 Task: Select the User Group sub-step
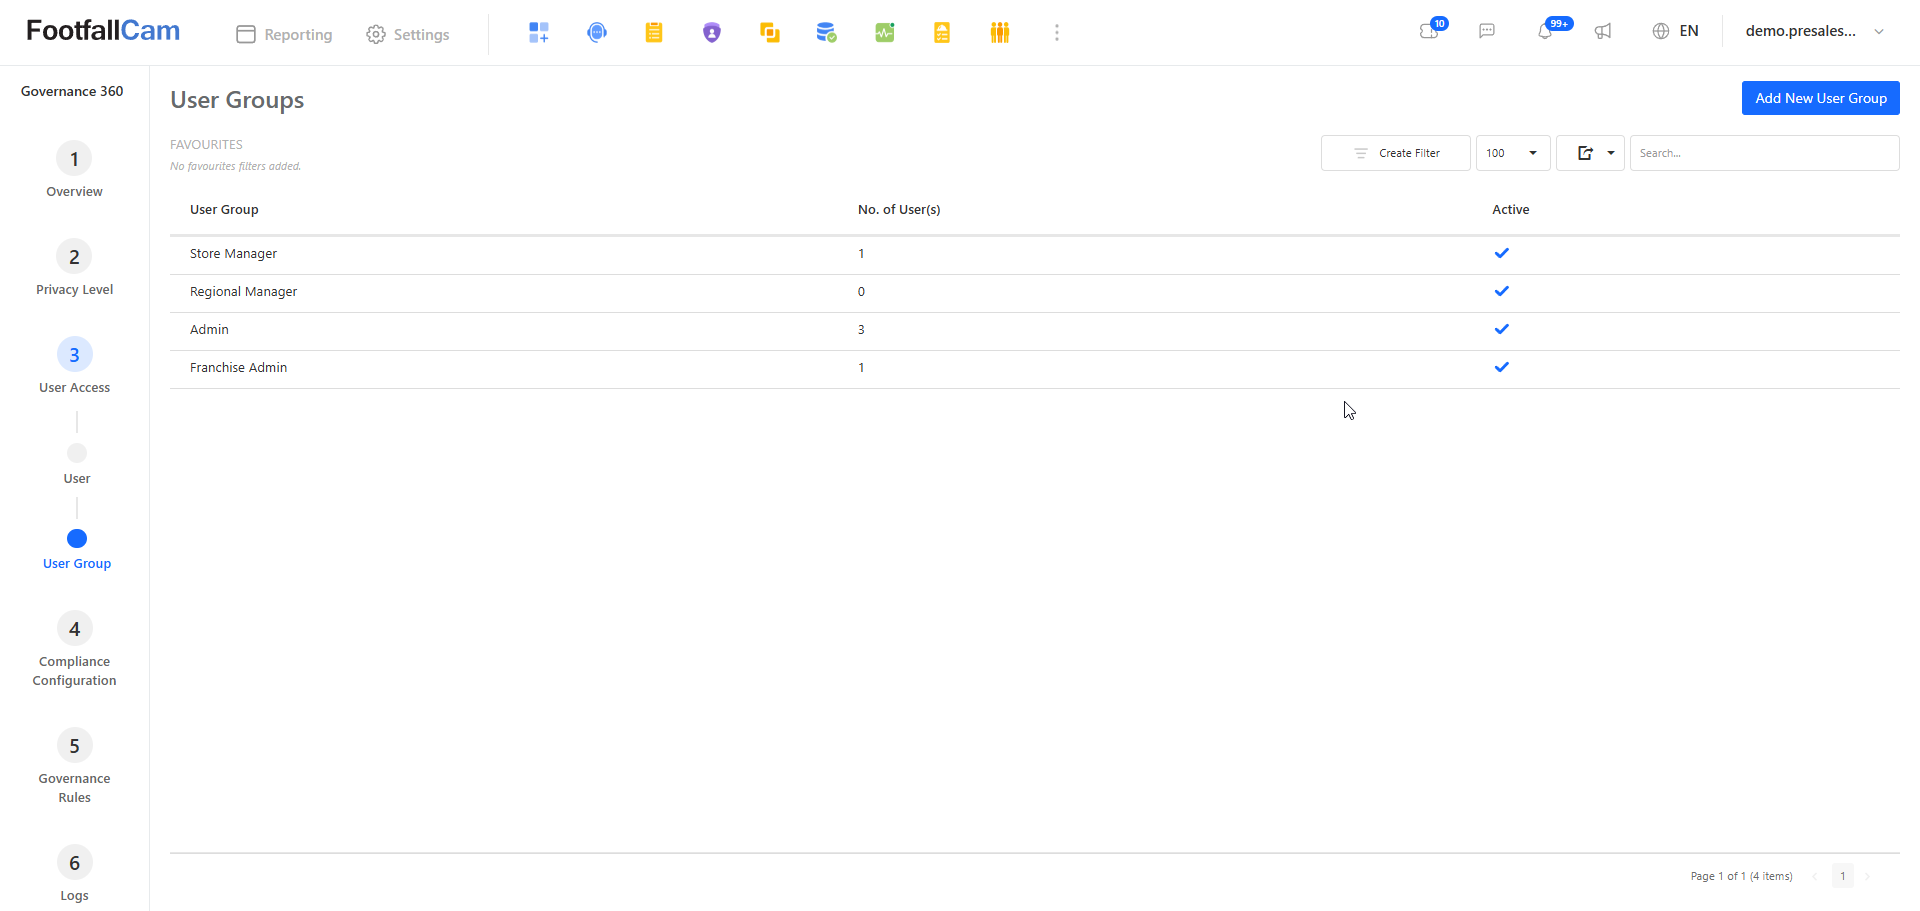(x=77, y=549)
